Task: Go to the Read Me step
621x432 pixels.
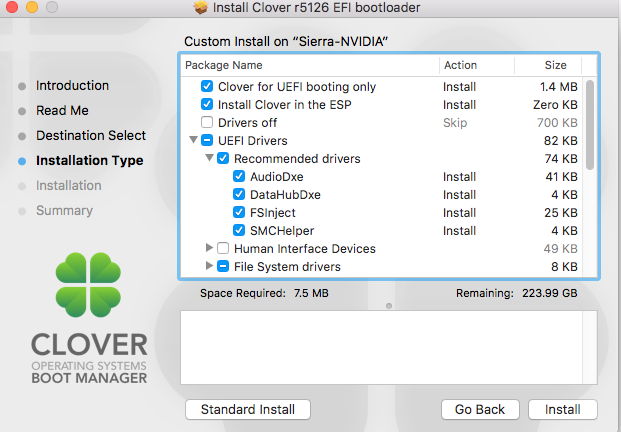Action: 62,110
